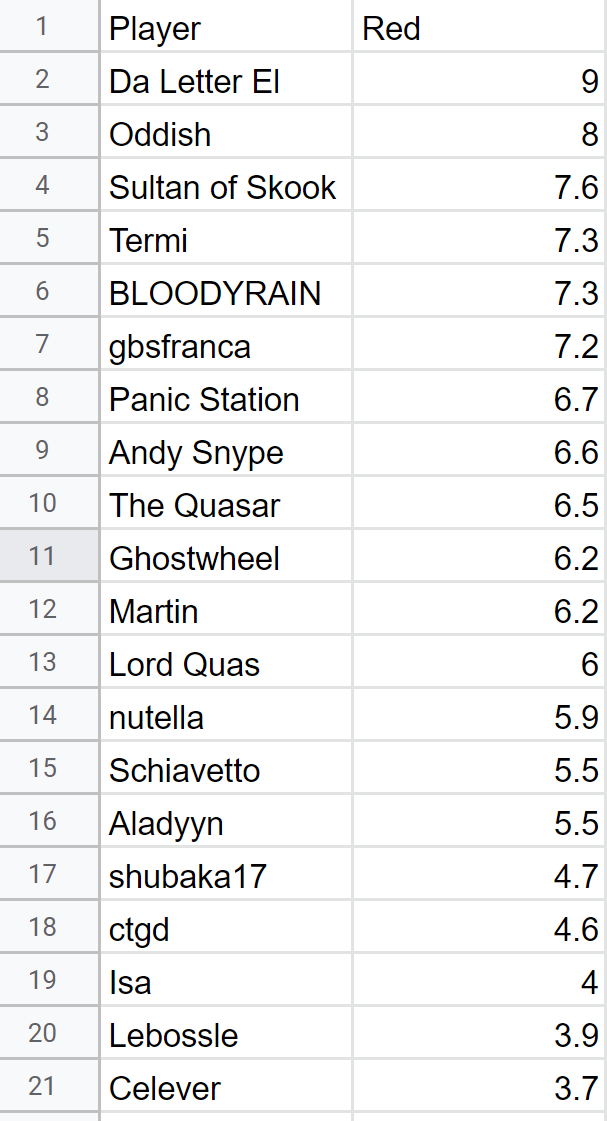
Task: Click the score 9 cell
Action: tap(478, 81)
